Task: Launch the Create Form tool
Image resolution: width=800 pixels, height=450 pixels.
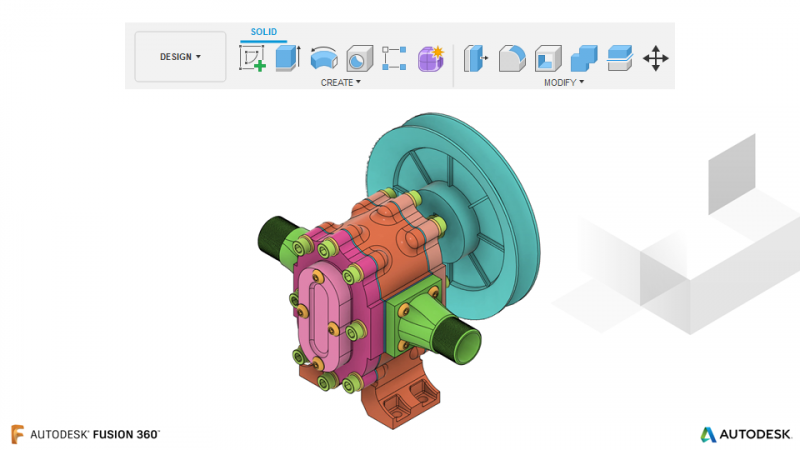Action: 431,58
